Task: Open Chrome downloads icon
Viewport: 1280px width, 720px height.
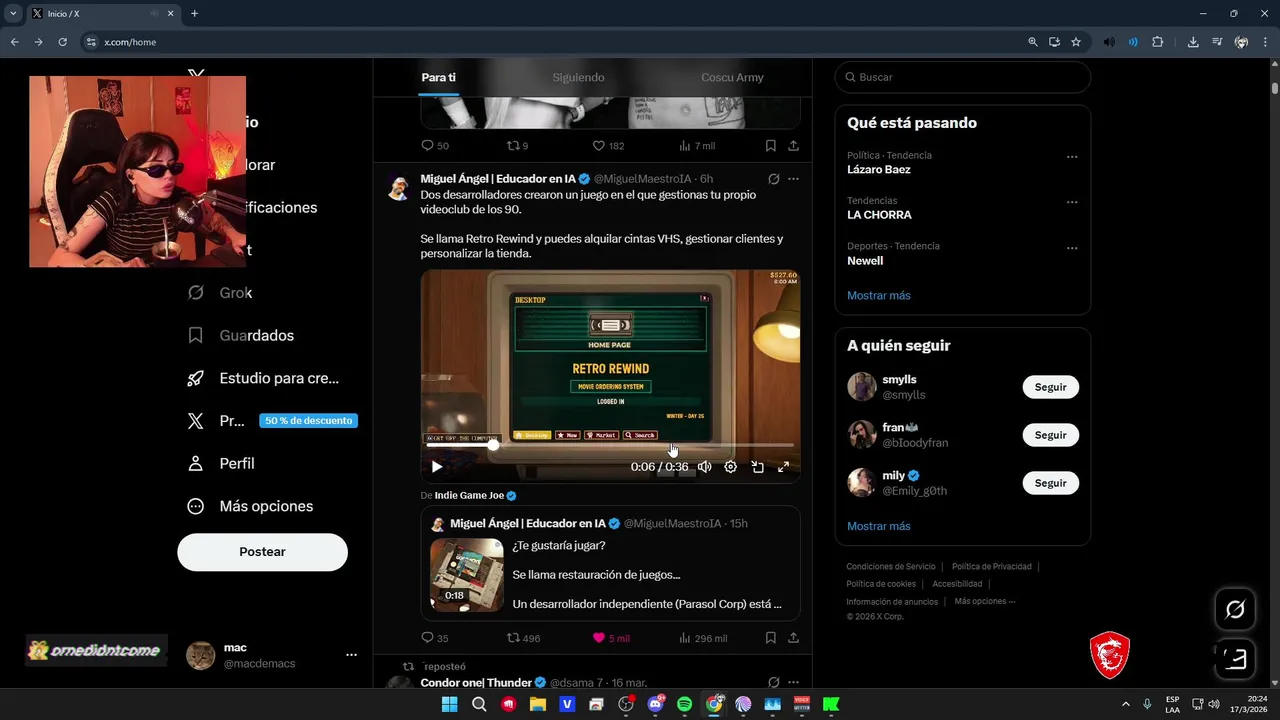Action: (x=1193, y=42)
